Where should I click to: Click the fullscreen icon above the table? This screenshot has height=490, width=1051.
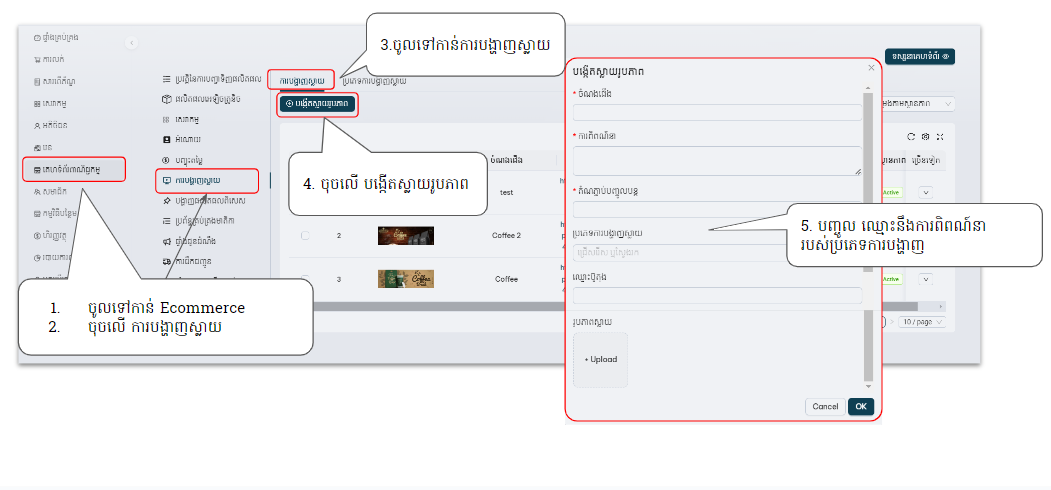(x=940, y=136)
